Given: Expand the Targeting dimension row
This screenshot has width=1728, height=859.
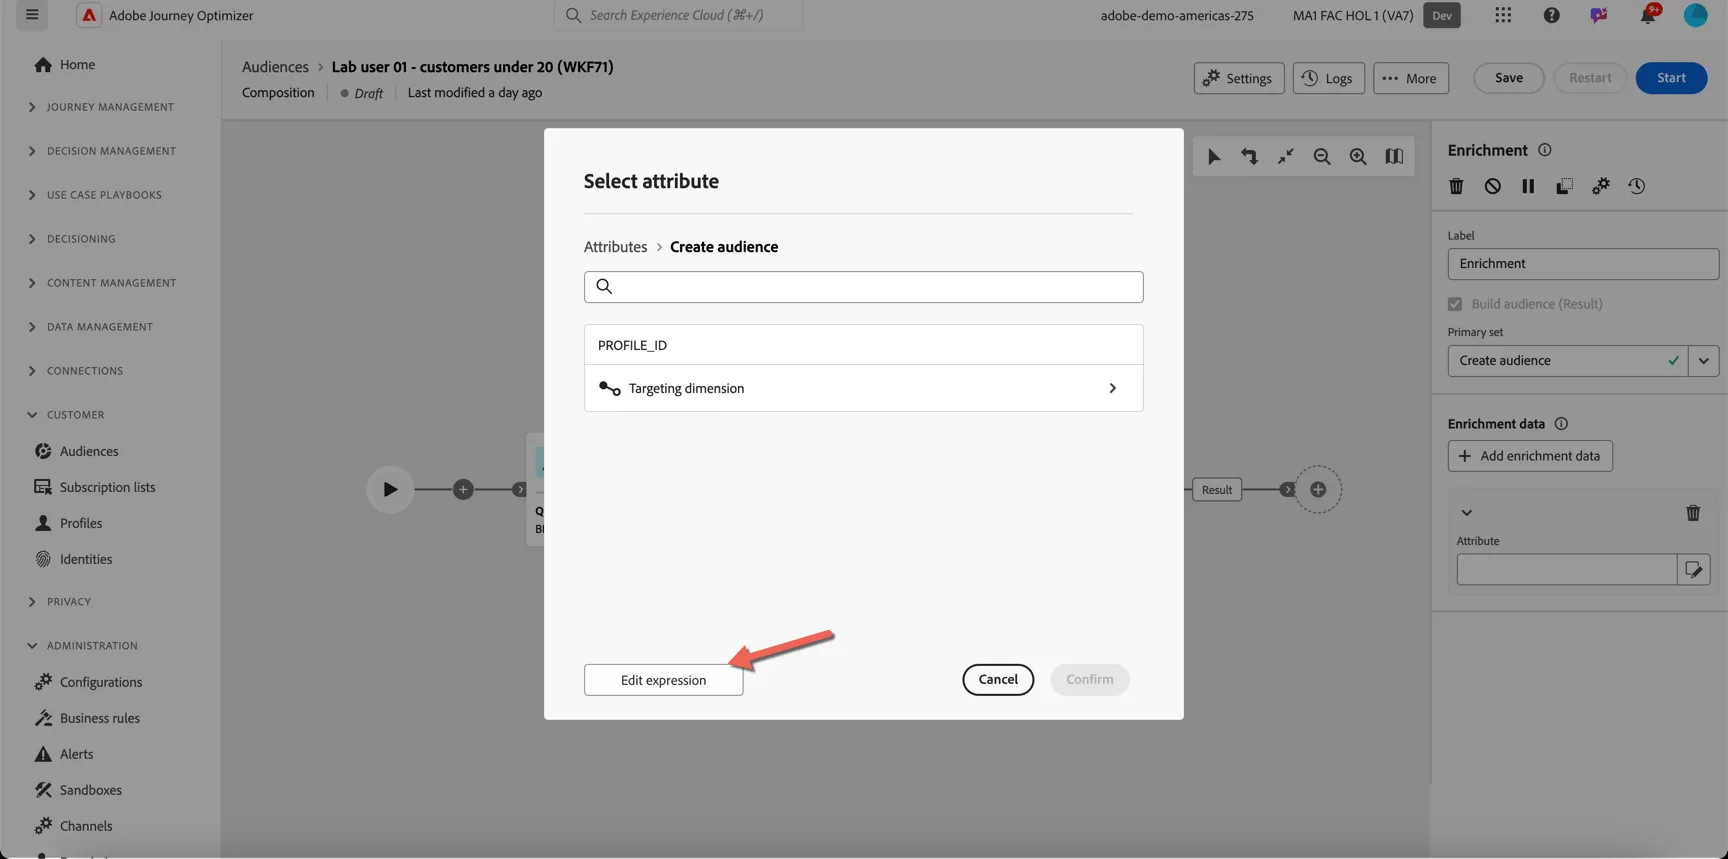Looking at the screenshot, I should click(x=863, y=388).
